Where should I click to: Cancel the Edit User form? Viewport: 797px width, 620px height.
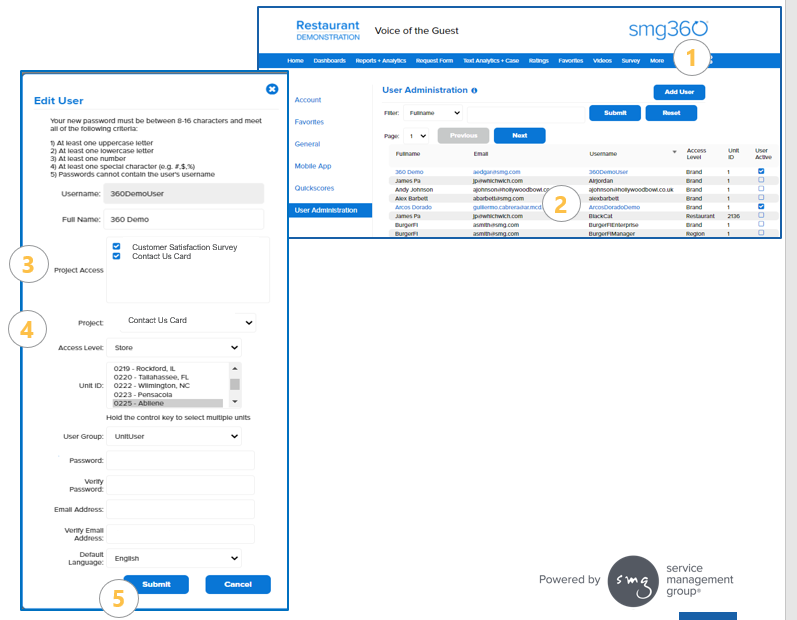click(237, 584)
